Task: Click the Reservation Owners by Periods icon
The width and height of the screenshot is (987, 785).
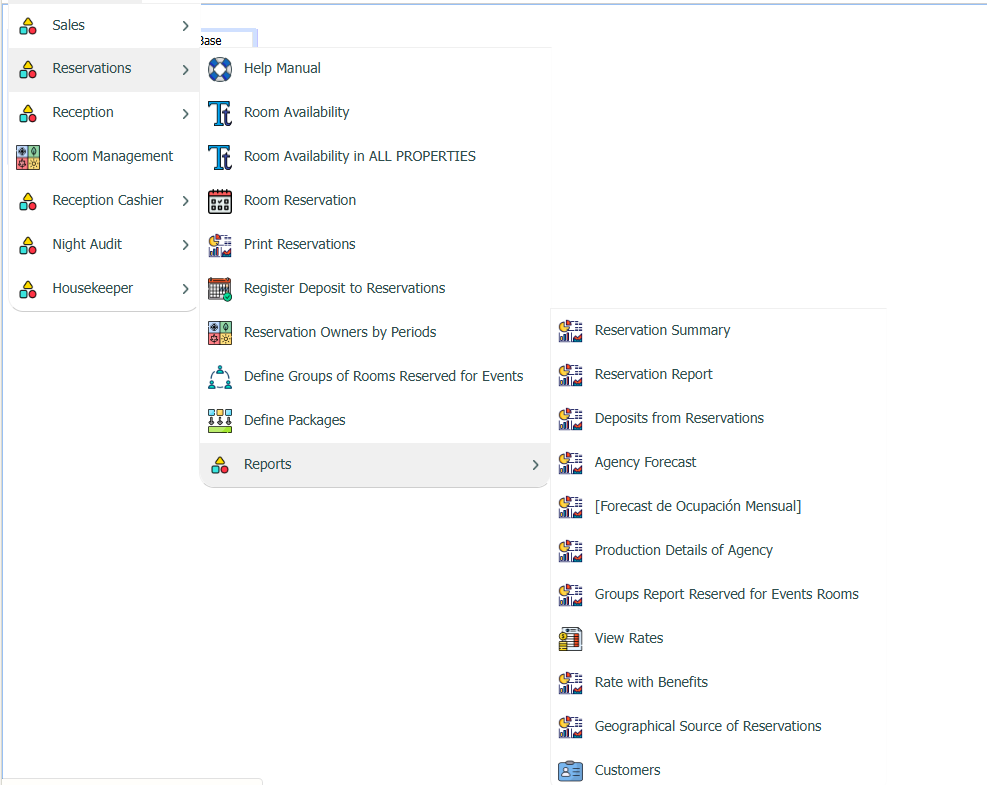Action: [x=220, y=333]
